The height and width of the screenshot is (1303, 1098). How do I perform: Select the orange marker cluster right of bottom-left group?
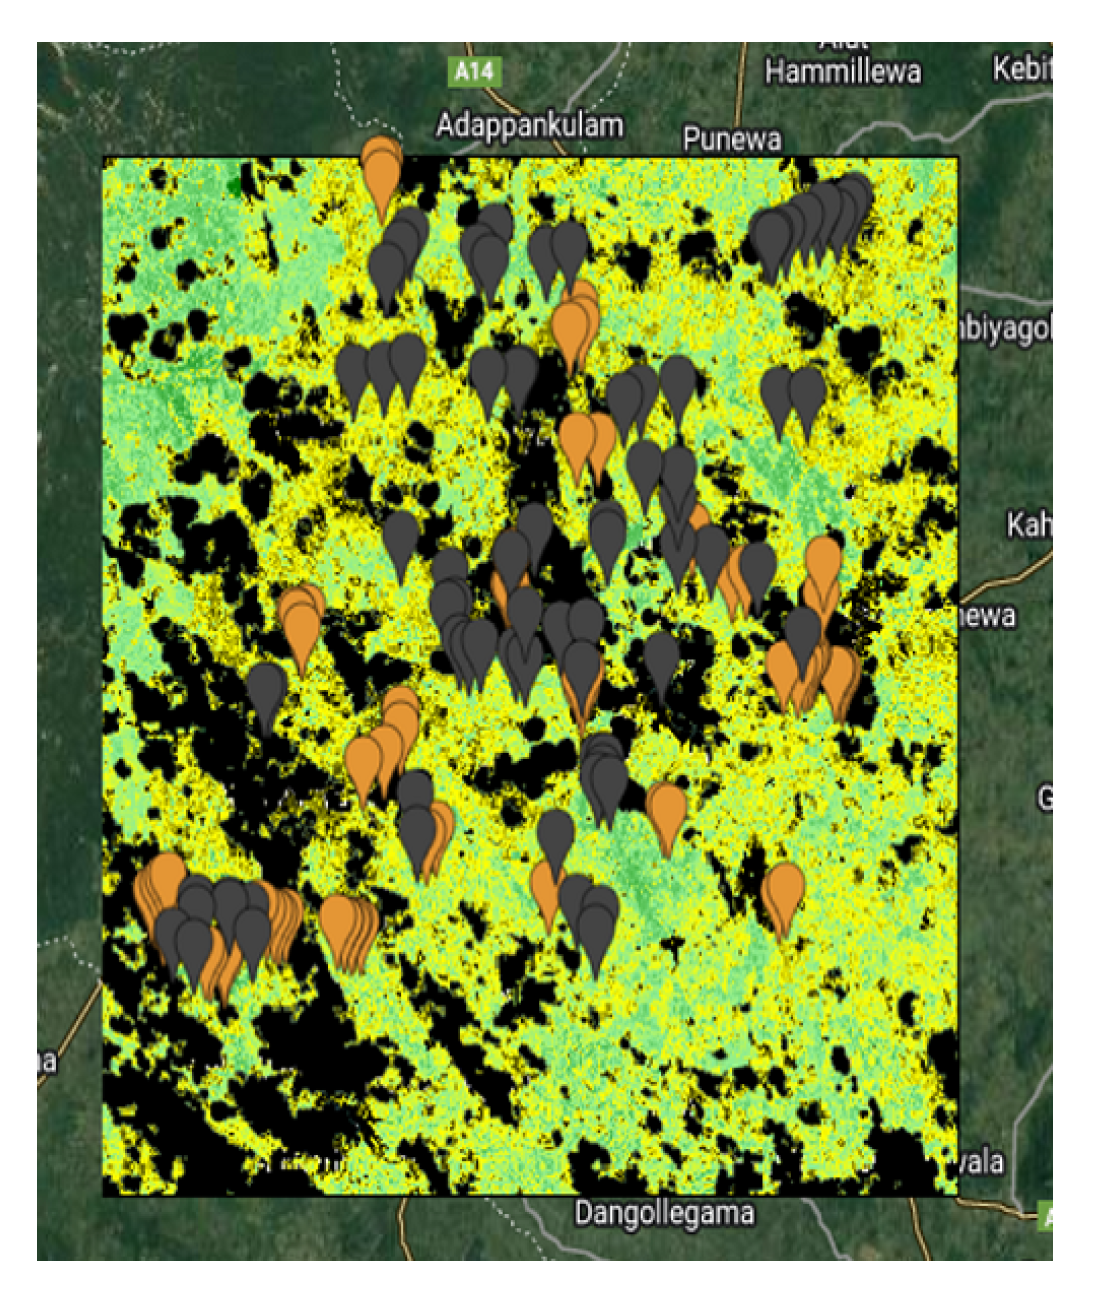[x=348, y=927]
